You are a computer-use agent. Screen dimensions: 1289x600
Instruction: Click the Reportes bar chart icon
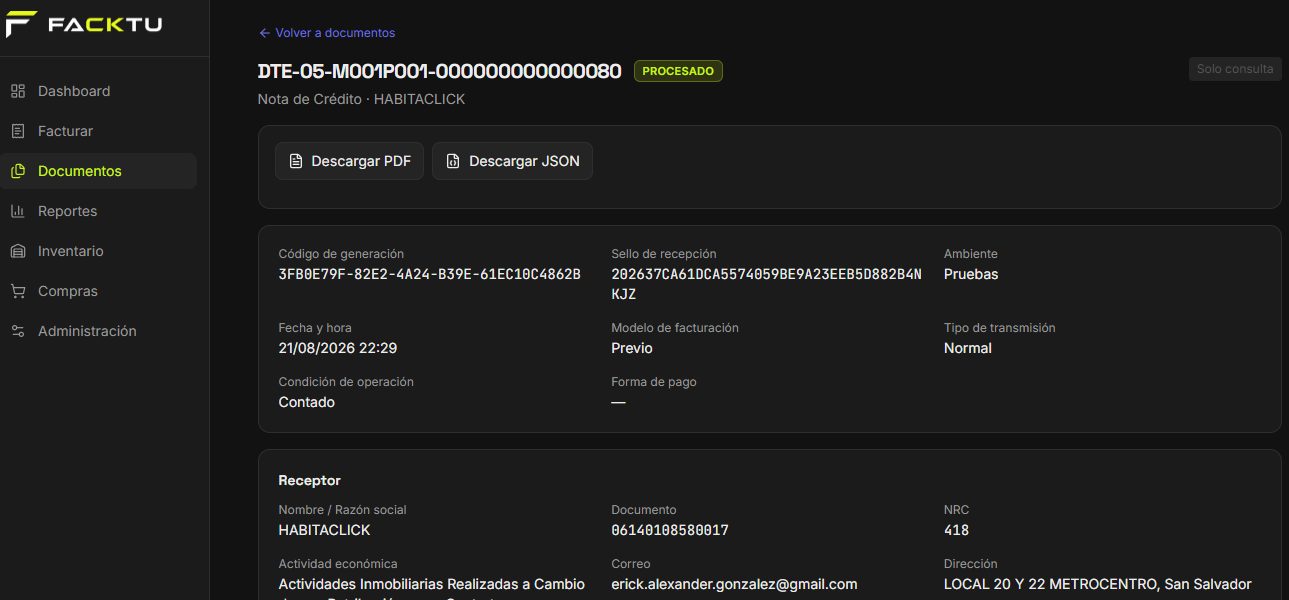(x=18, y=211)
